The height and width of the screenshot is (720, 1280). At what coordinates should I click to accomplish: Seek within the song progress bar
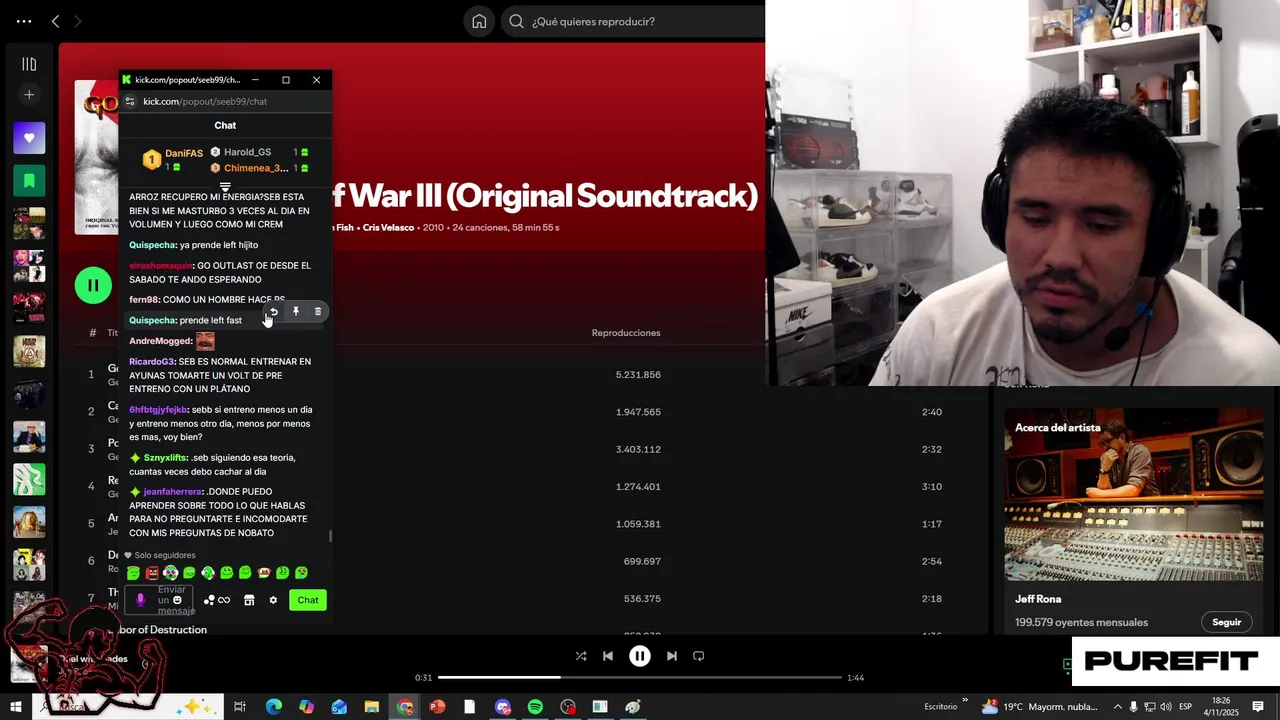coord(640,678)
